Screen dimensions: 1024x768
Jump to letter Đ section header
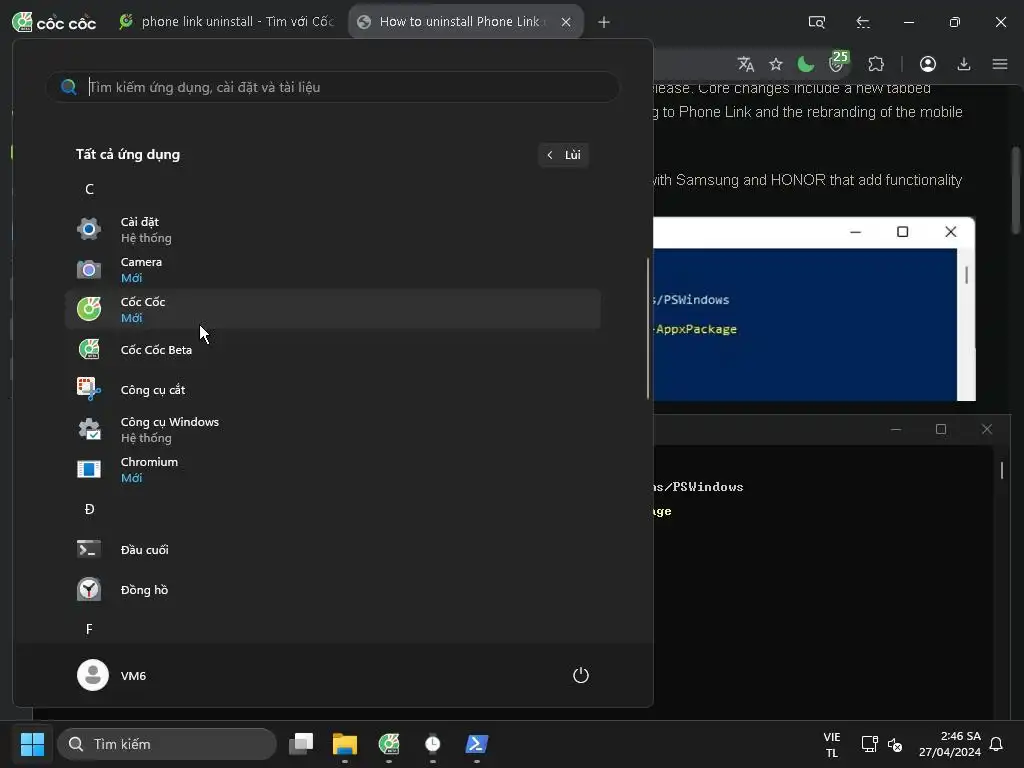click(89, 509)
